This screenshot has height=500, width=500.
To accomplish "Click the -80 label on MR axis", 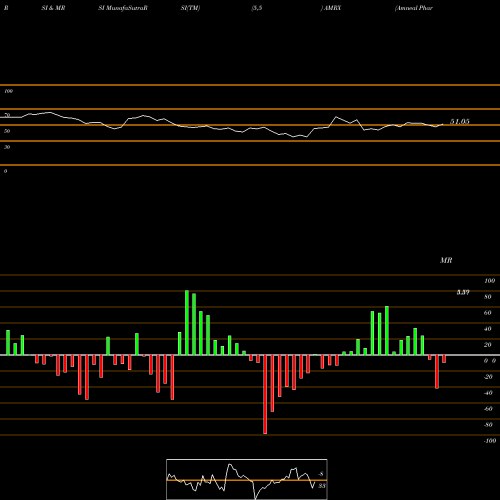I will (x=488, y=425).
